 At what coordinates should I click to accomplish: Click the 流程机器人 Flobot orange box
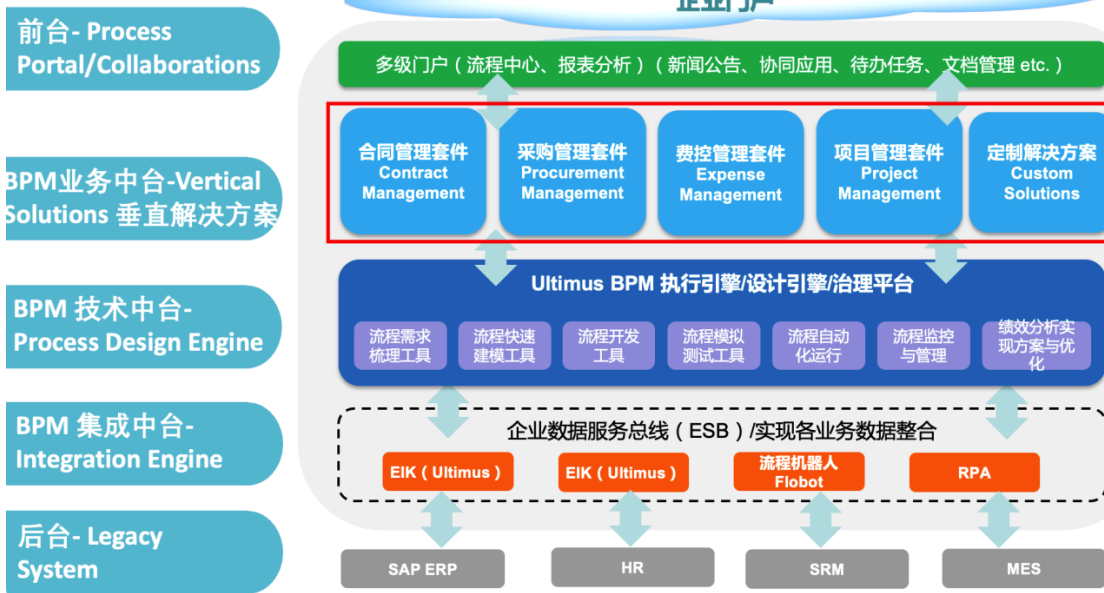(798, 472)
